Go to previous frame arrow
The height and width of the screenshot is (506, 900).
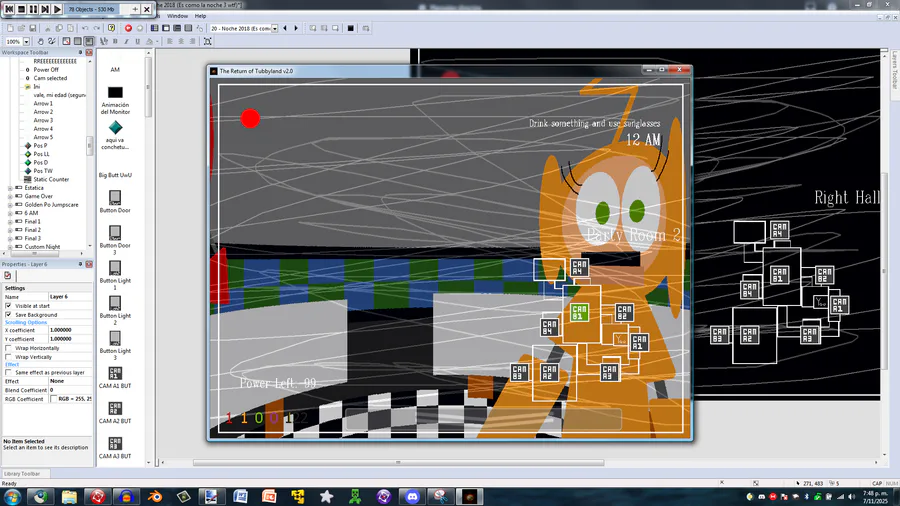[285, 28]
